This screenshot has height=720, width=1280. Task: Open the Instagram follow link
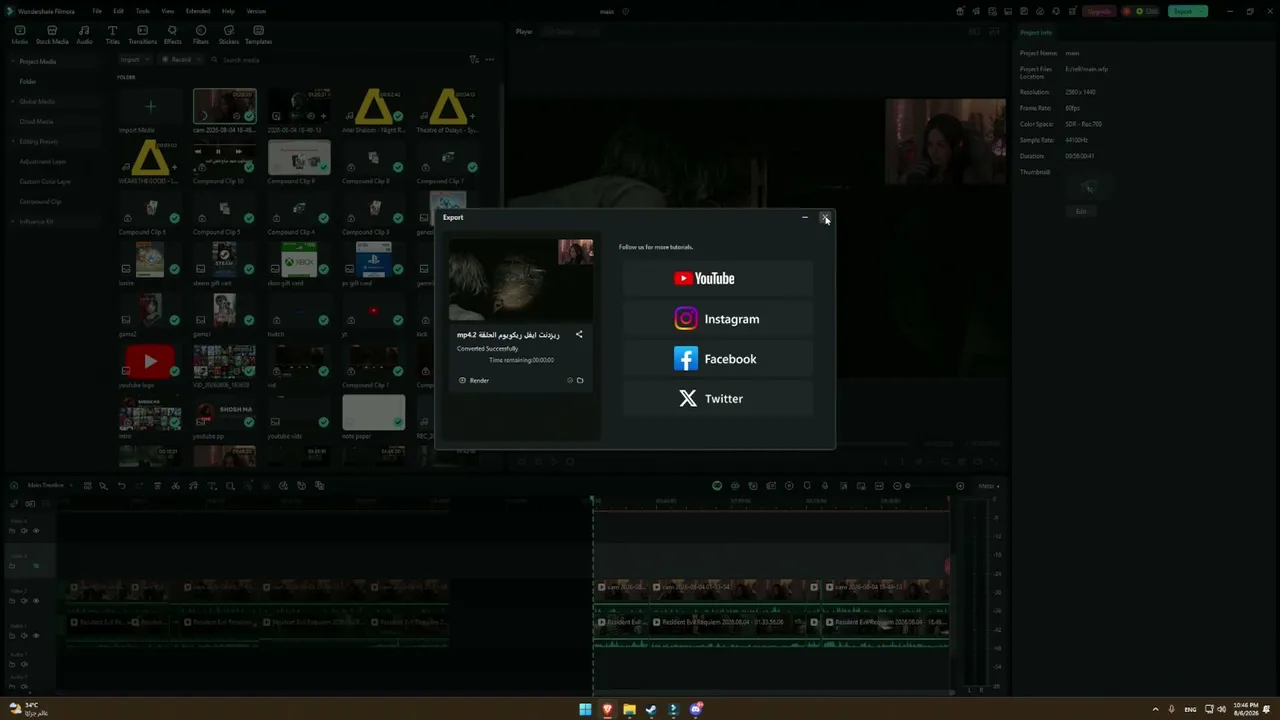(x=717, y=319)
